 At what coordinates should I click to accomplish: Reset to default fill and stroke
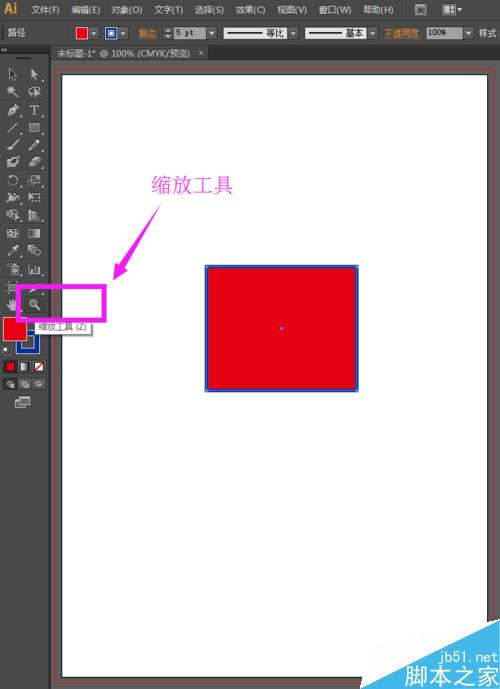tap(6, 350)
